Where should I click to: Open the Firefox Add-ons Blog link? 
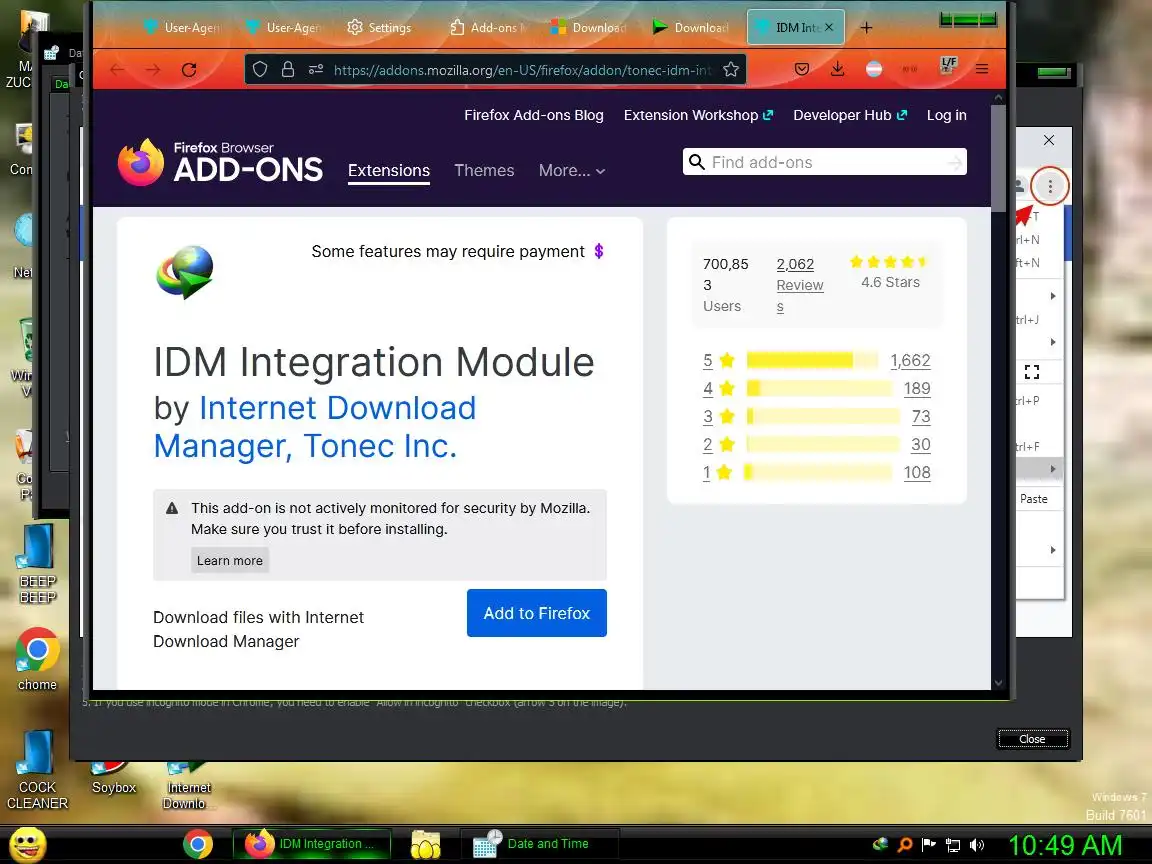point(533,115)
